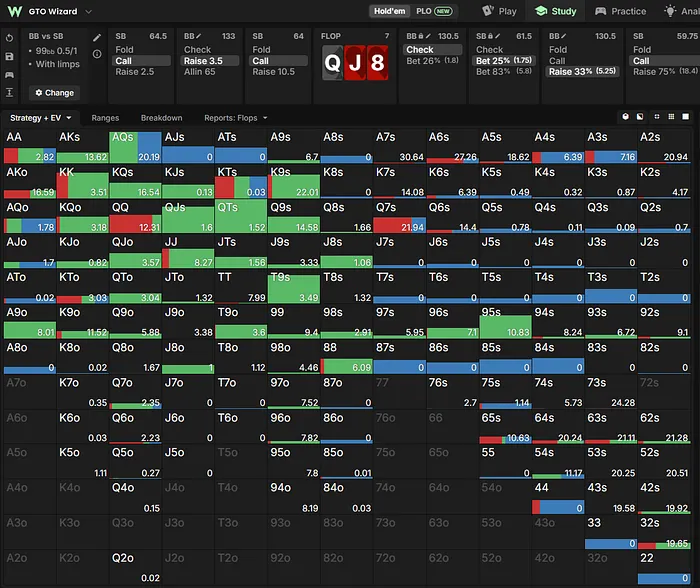The image size is (700, 588).
Task: Select the dense grid view icon
Action: [671, 117]
